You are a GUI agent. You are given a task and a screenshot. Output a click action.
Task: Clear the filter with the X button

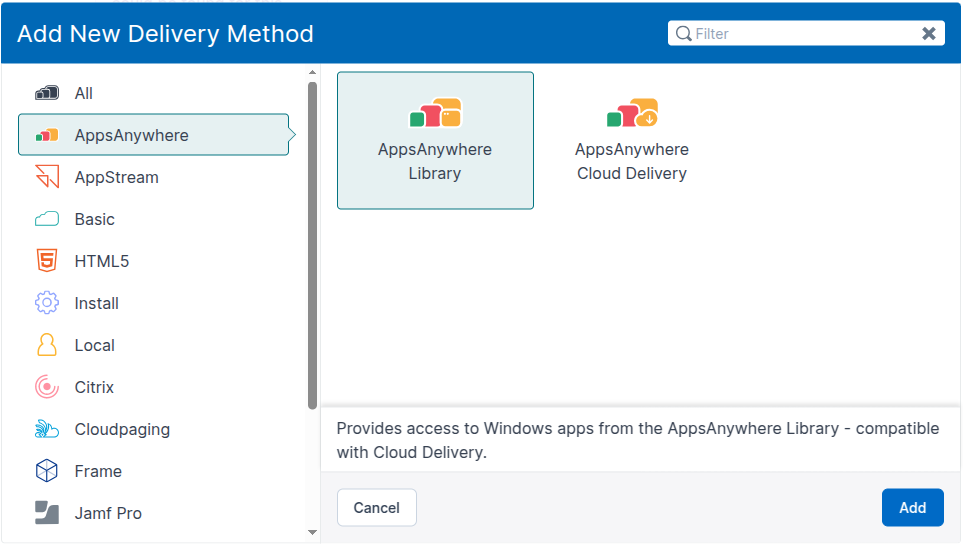tap(929, 34)
